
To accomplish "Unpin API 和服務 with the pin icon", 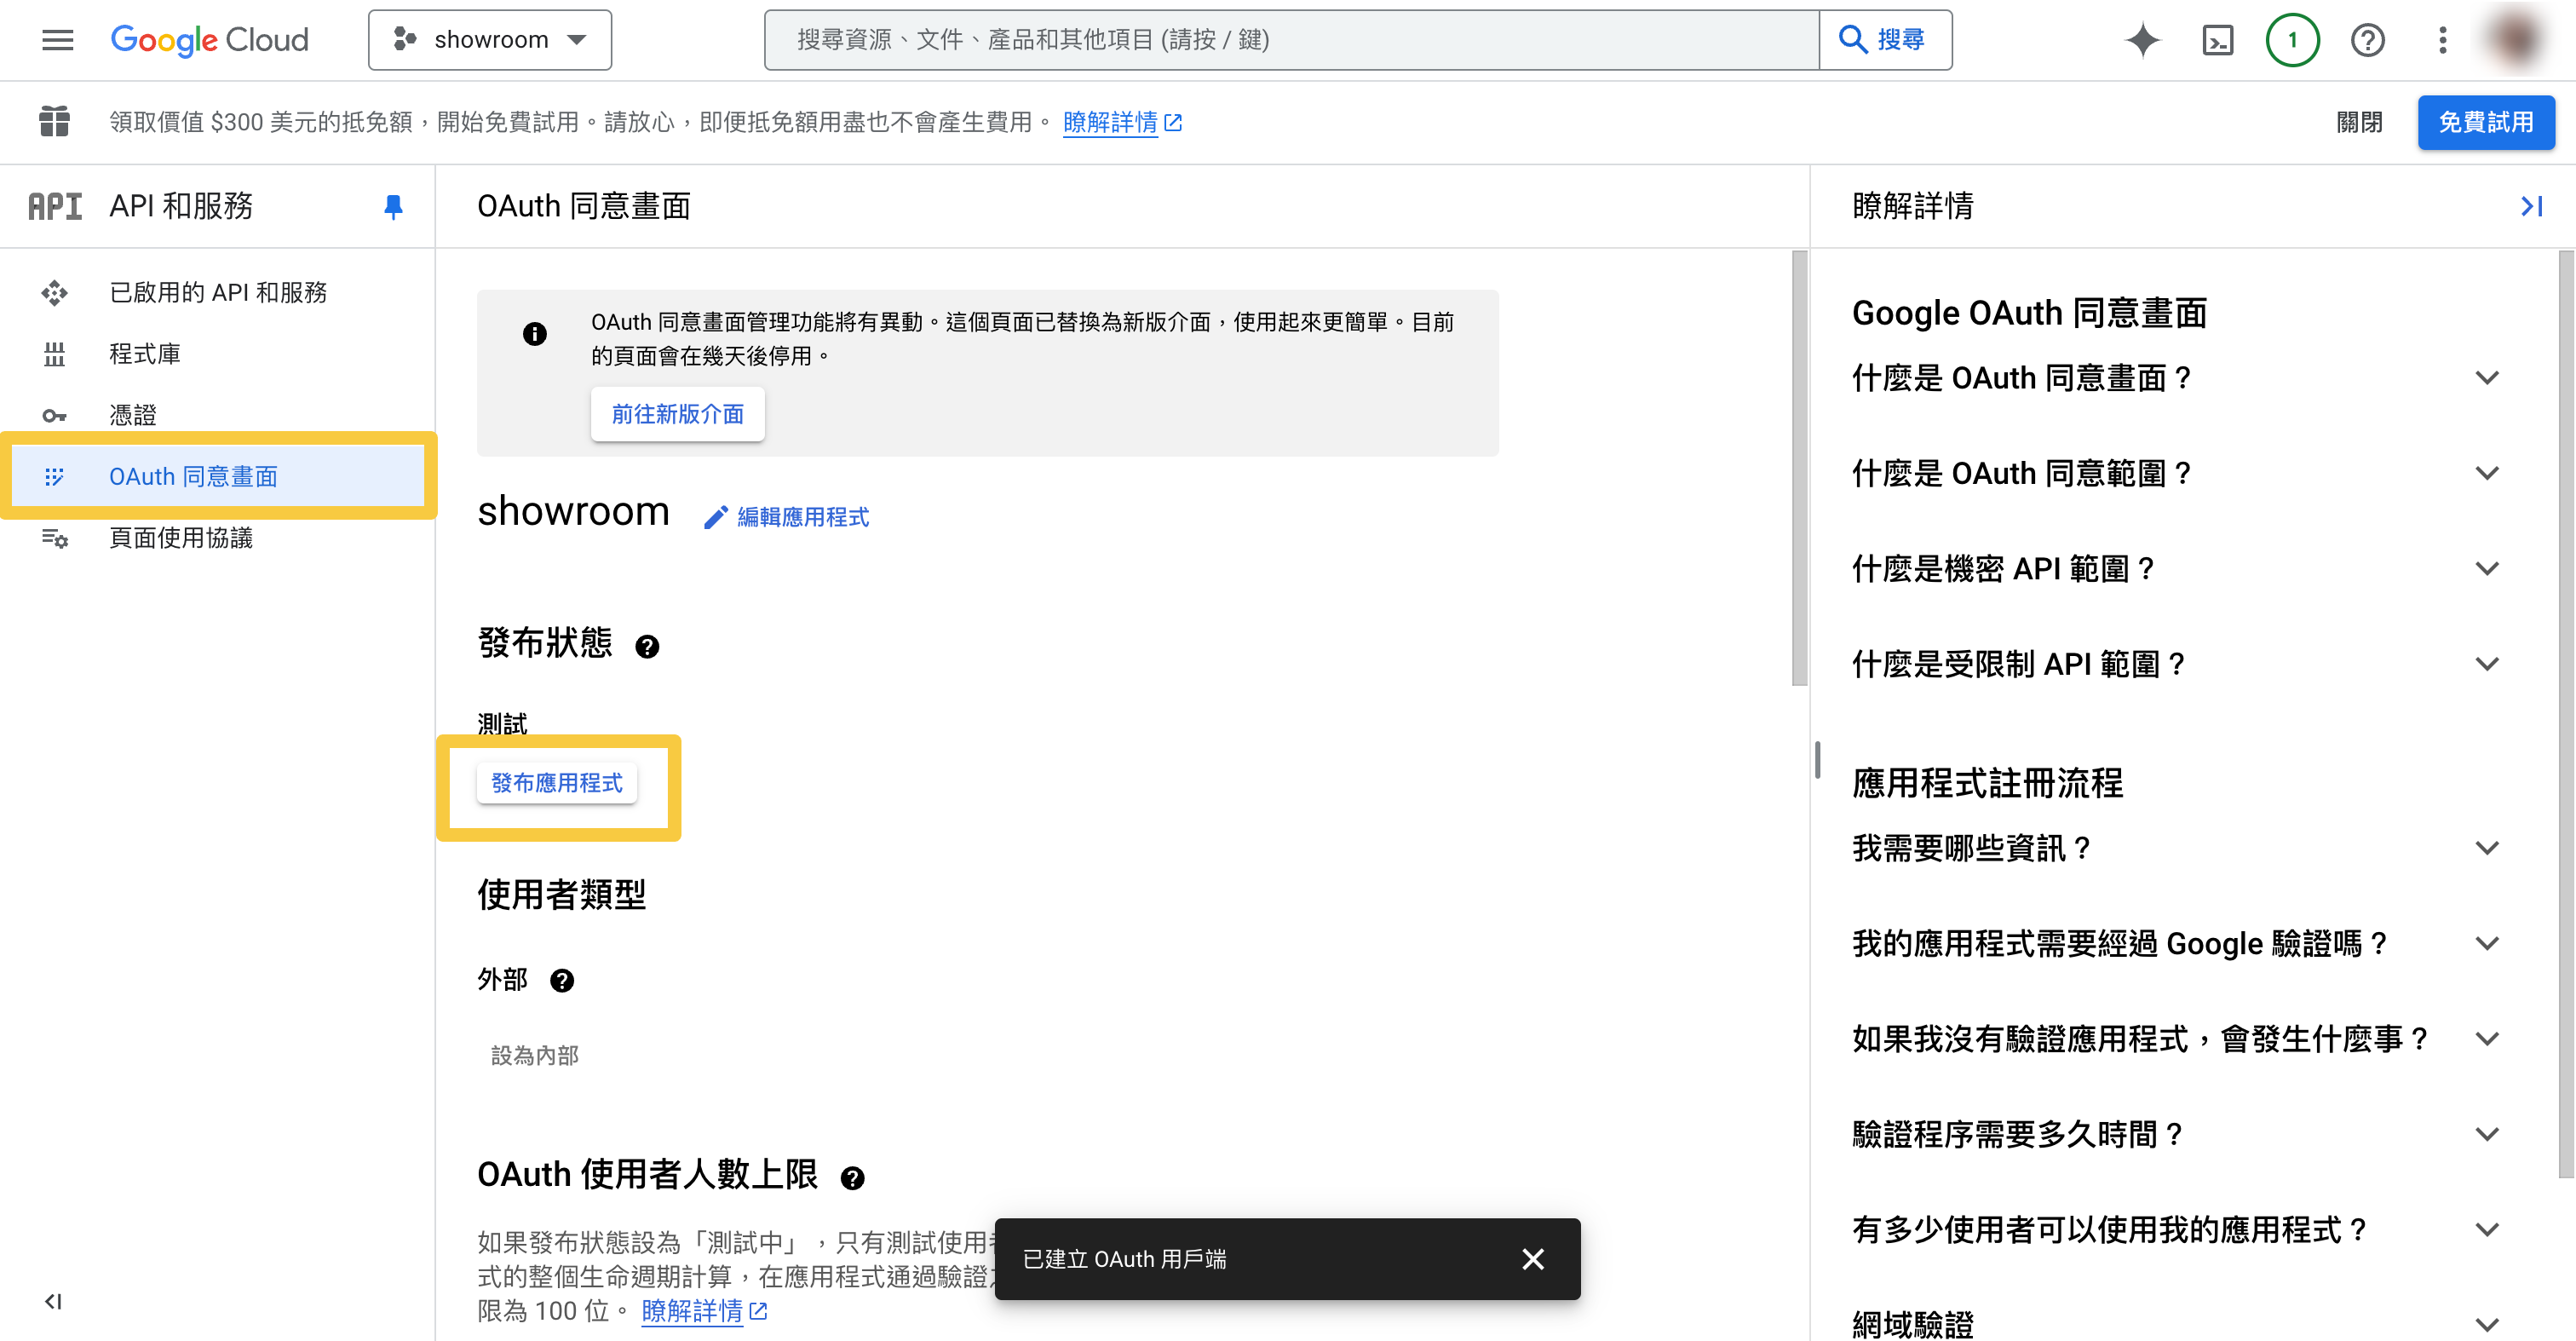I will (393, 206).
